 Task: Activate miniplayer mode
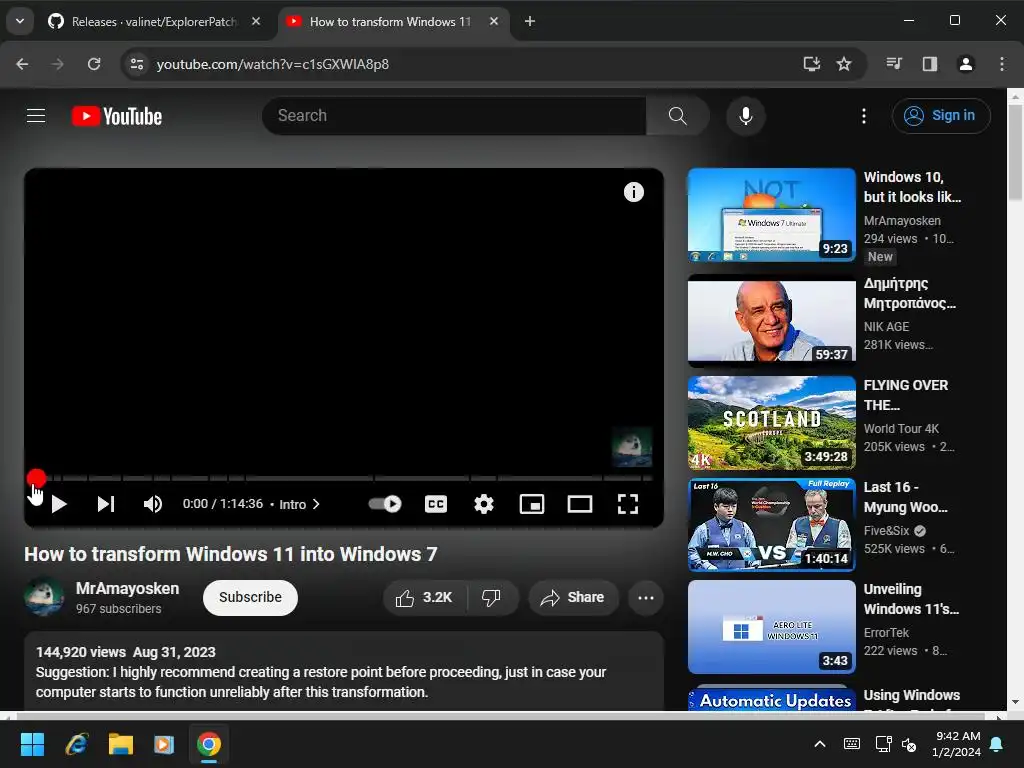point(532,504)
